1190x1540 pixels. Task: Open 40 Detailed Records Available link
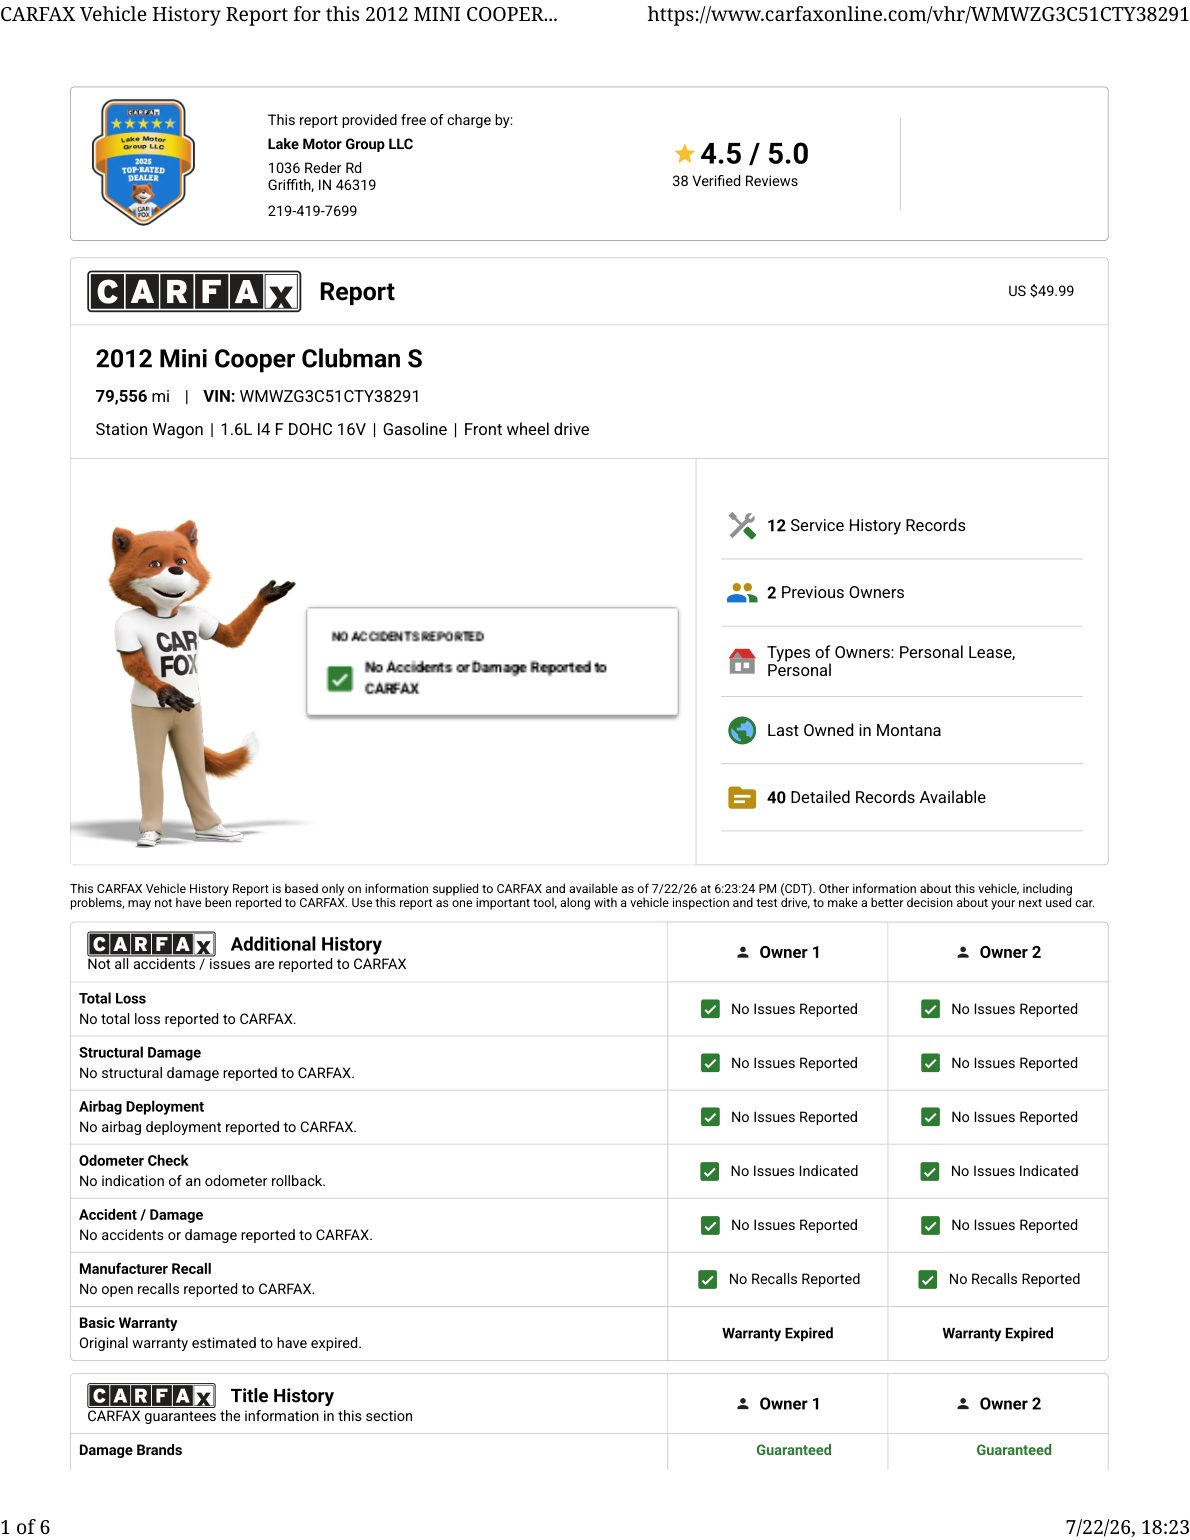pos(876,798)
